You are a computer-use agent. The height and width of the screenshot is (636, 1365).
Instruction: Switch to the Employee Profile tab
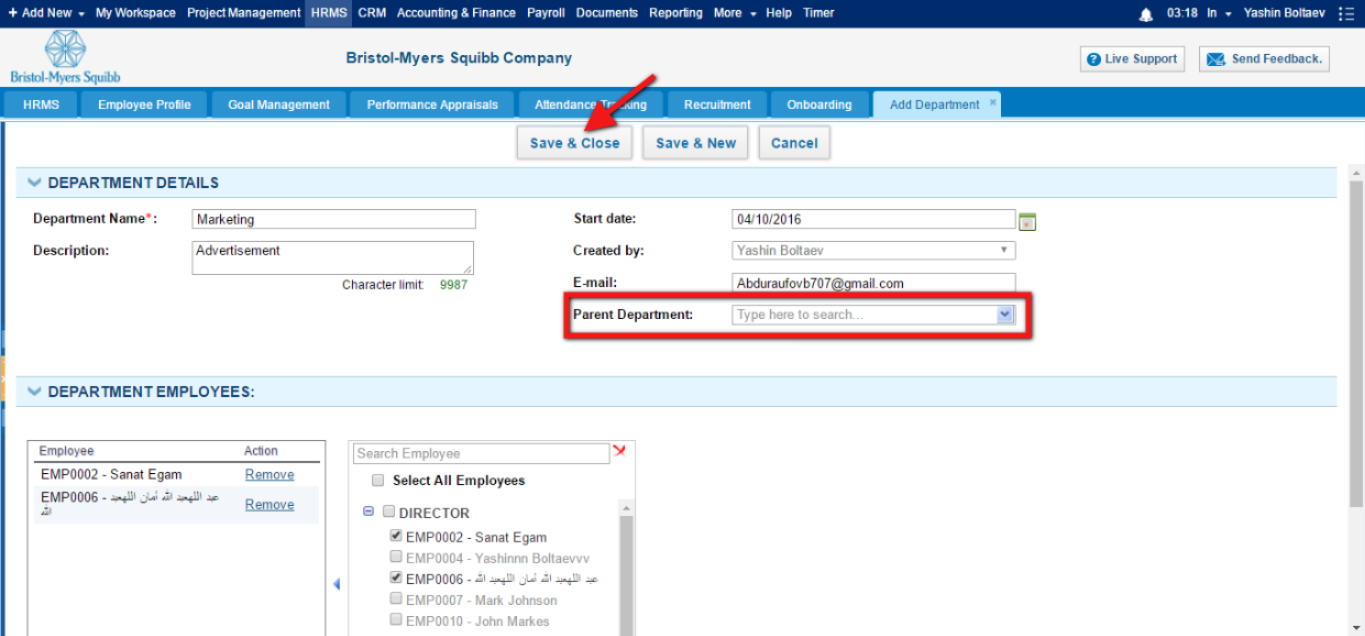pyautogui.click(x=144, y=105)
